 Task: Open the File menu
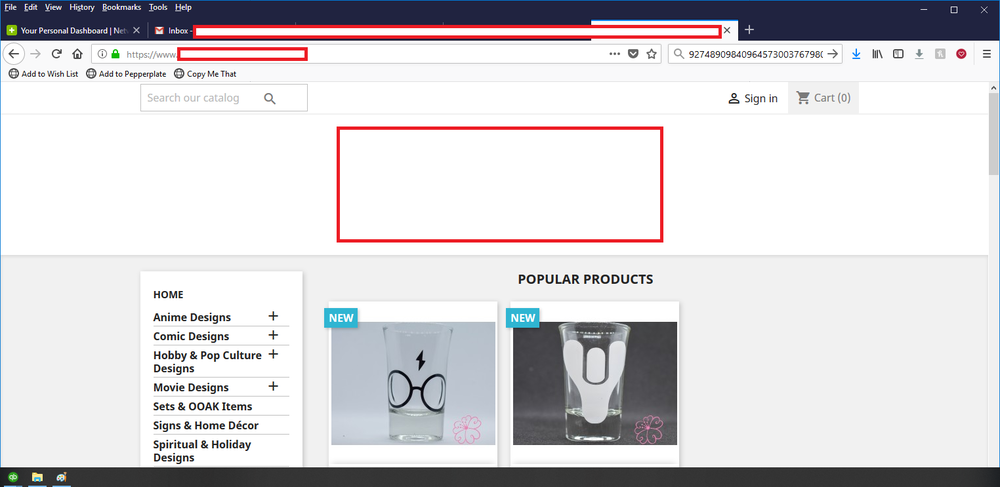10,8
